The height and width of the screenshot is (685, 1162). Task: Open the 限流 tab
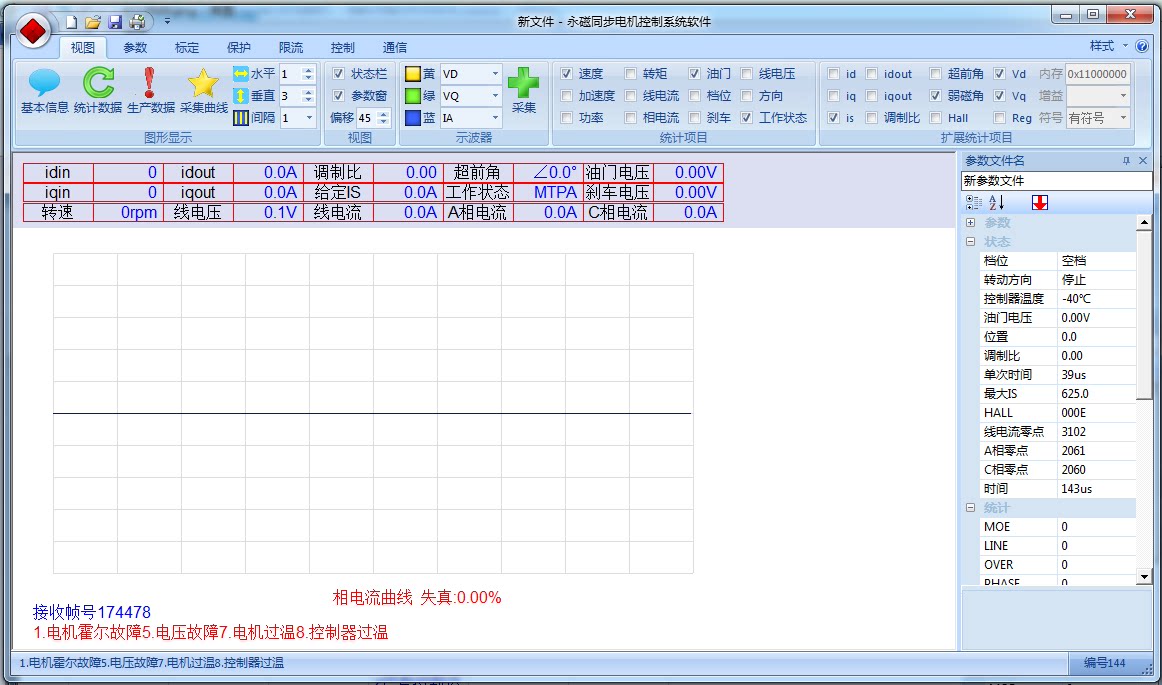tap(290, 47)
